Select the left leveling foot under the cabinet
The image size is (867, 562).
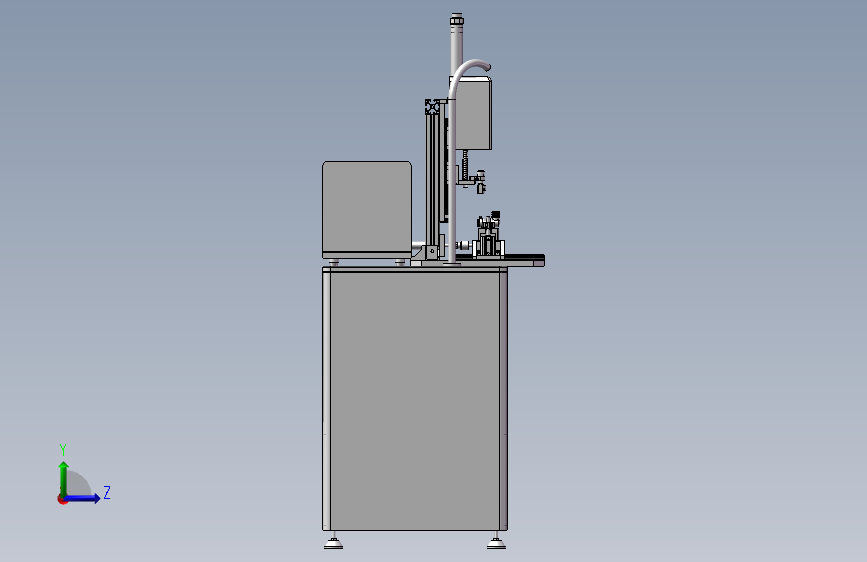[333, 542]
